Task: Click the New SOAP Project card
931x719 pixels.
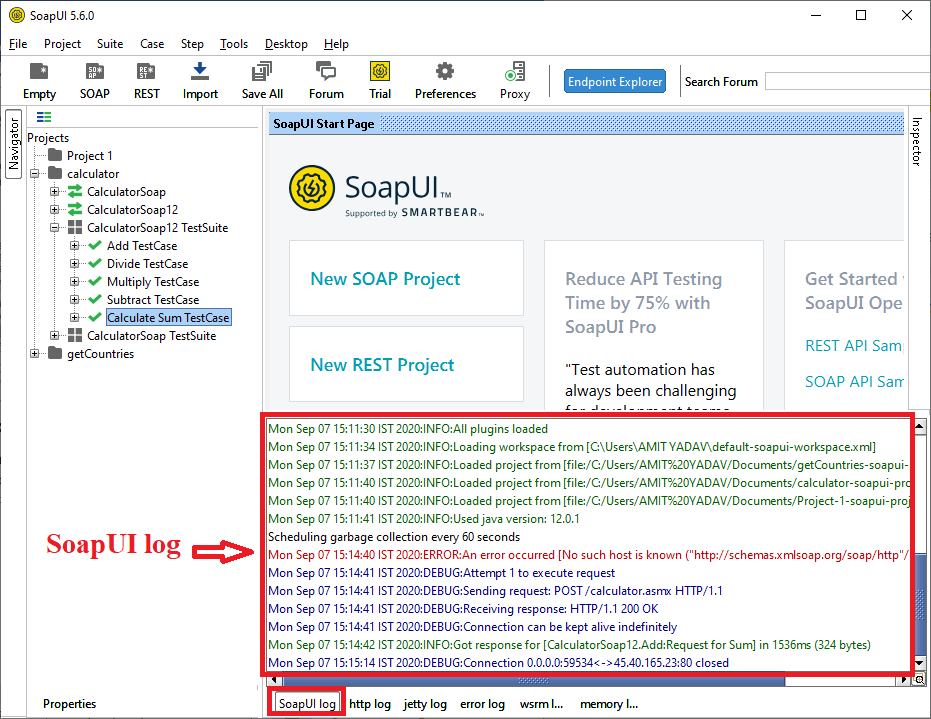Action: pyautogui.click(x=406, y=278)
